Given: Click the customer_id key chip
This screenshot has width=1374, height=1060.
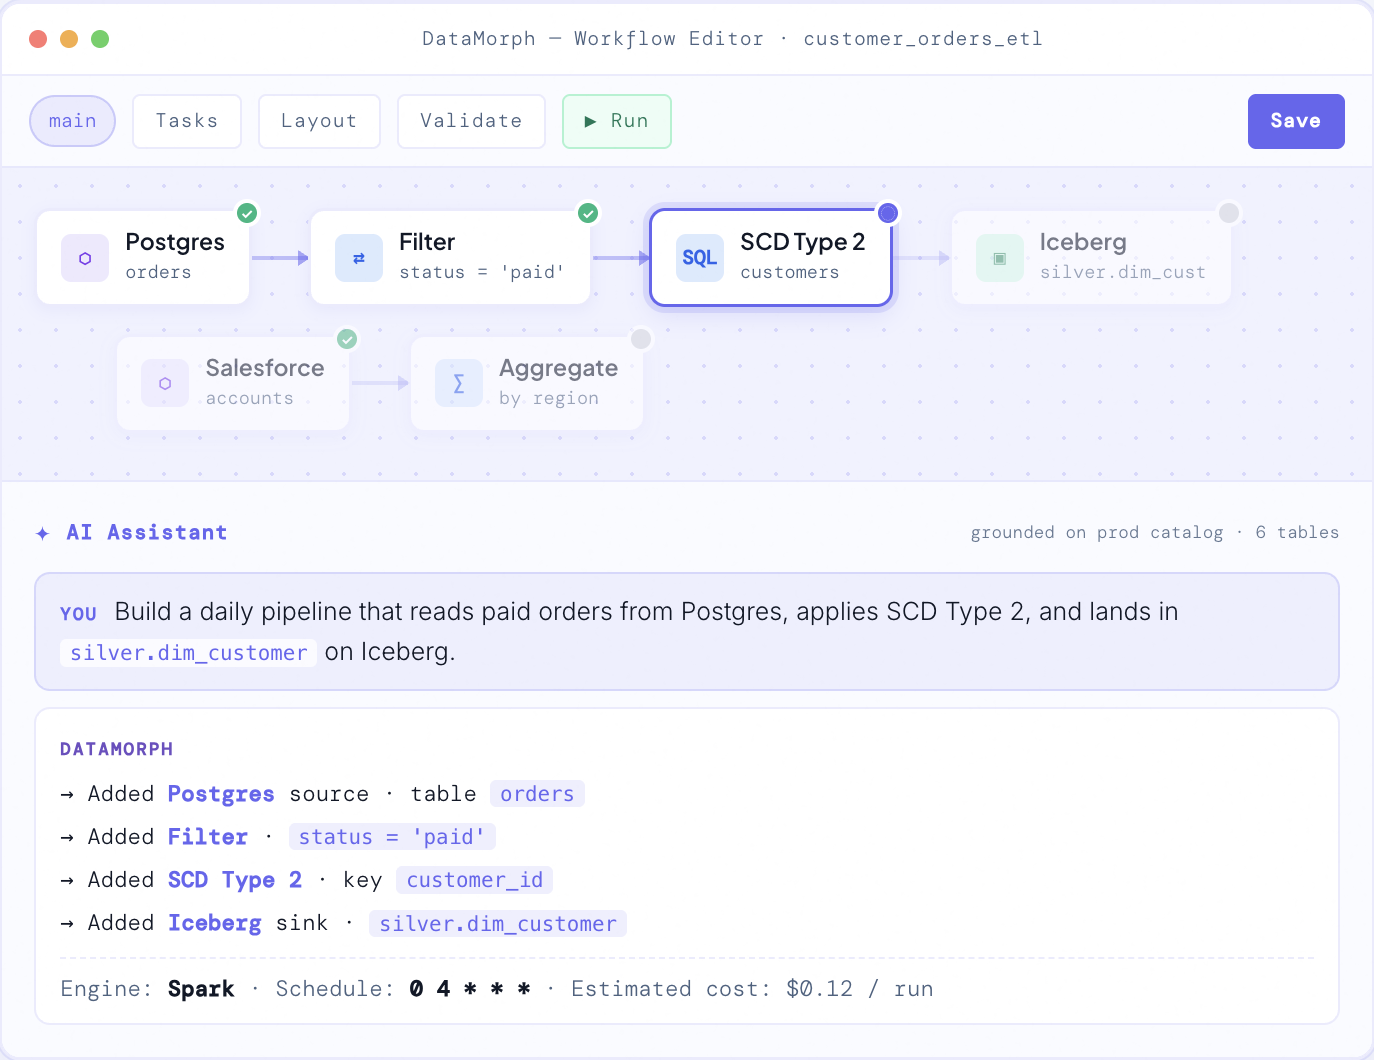Looking at the screenshot, I should coord(475,880).
